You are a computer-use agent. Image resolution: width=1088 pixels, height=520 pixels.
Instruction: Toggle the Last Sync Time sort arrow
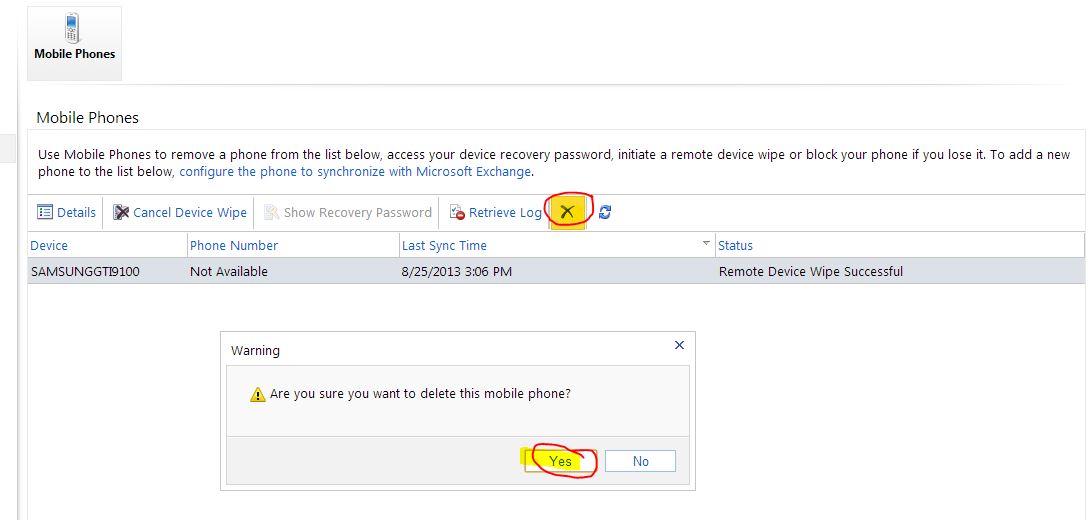point(706,243)
